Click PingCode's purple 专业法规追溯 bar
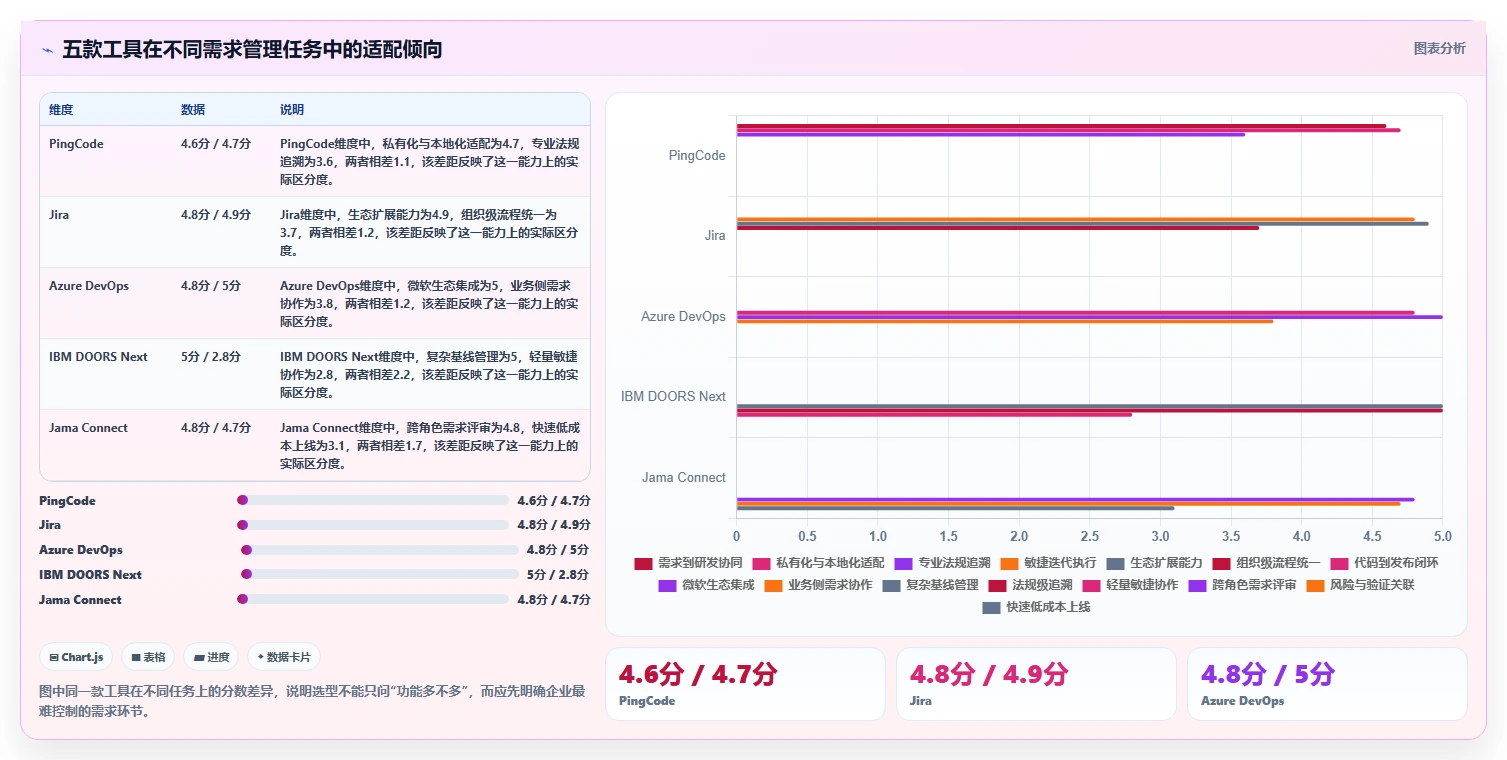 991,134
